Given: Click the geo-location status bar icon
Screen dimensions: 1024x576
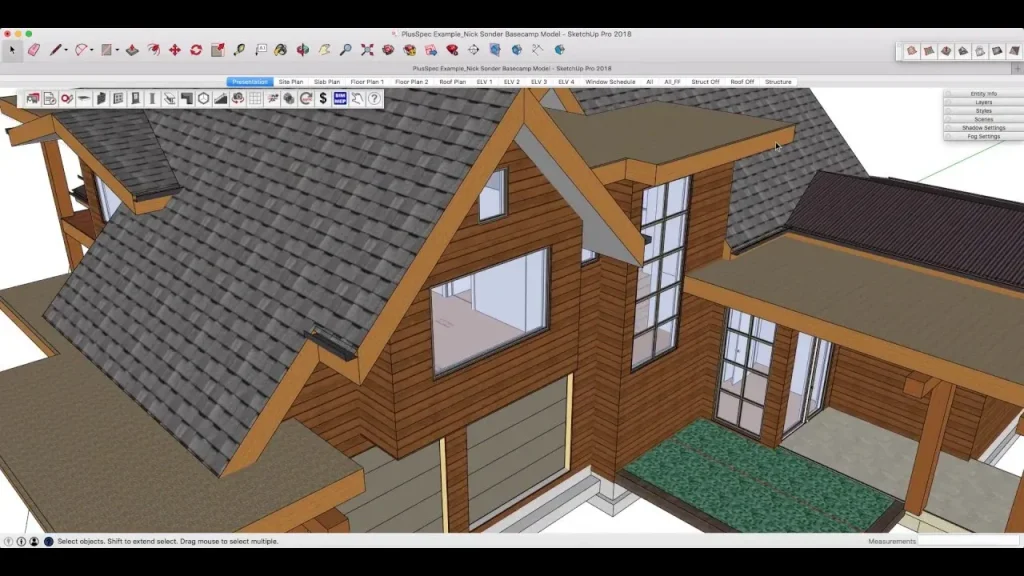Looking at the screenshot, I should pos(8,541).
